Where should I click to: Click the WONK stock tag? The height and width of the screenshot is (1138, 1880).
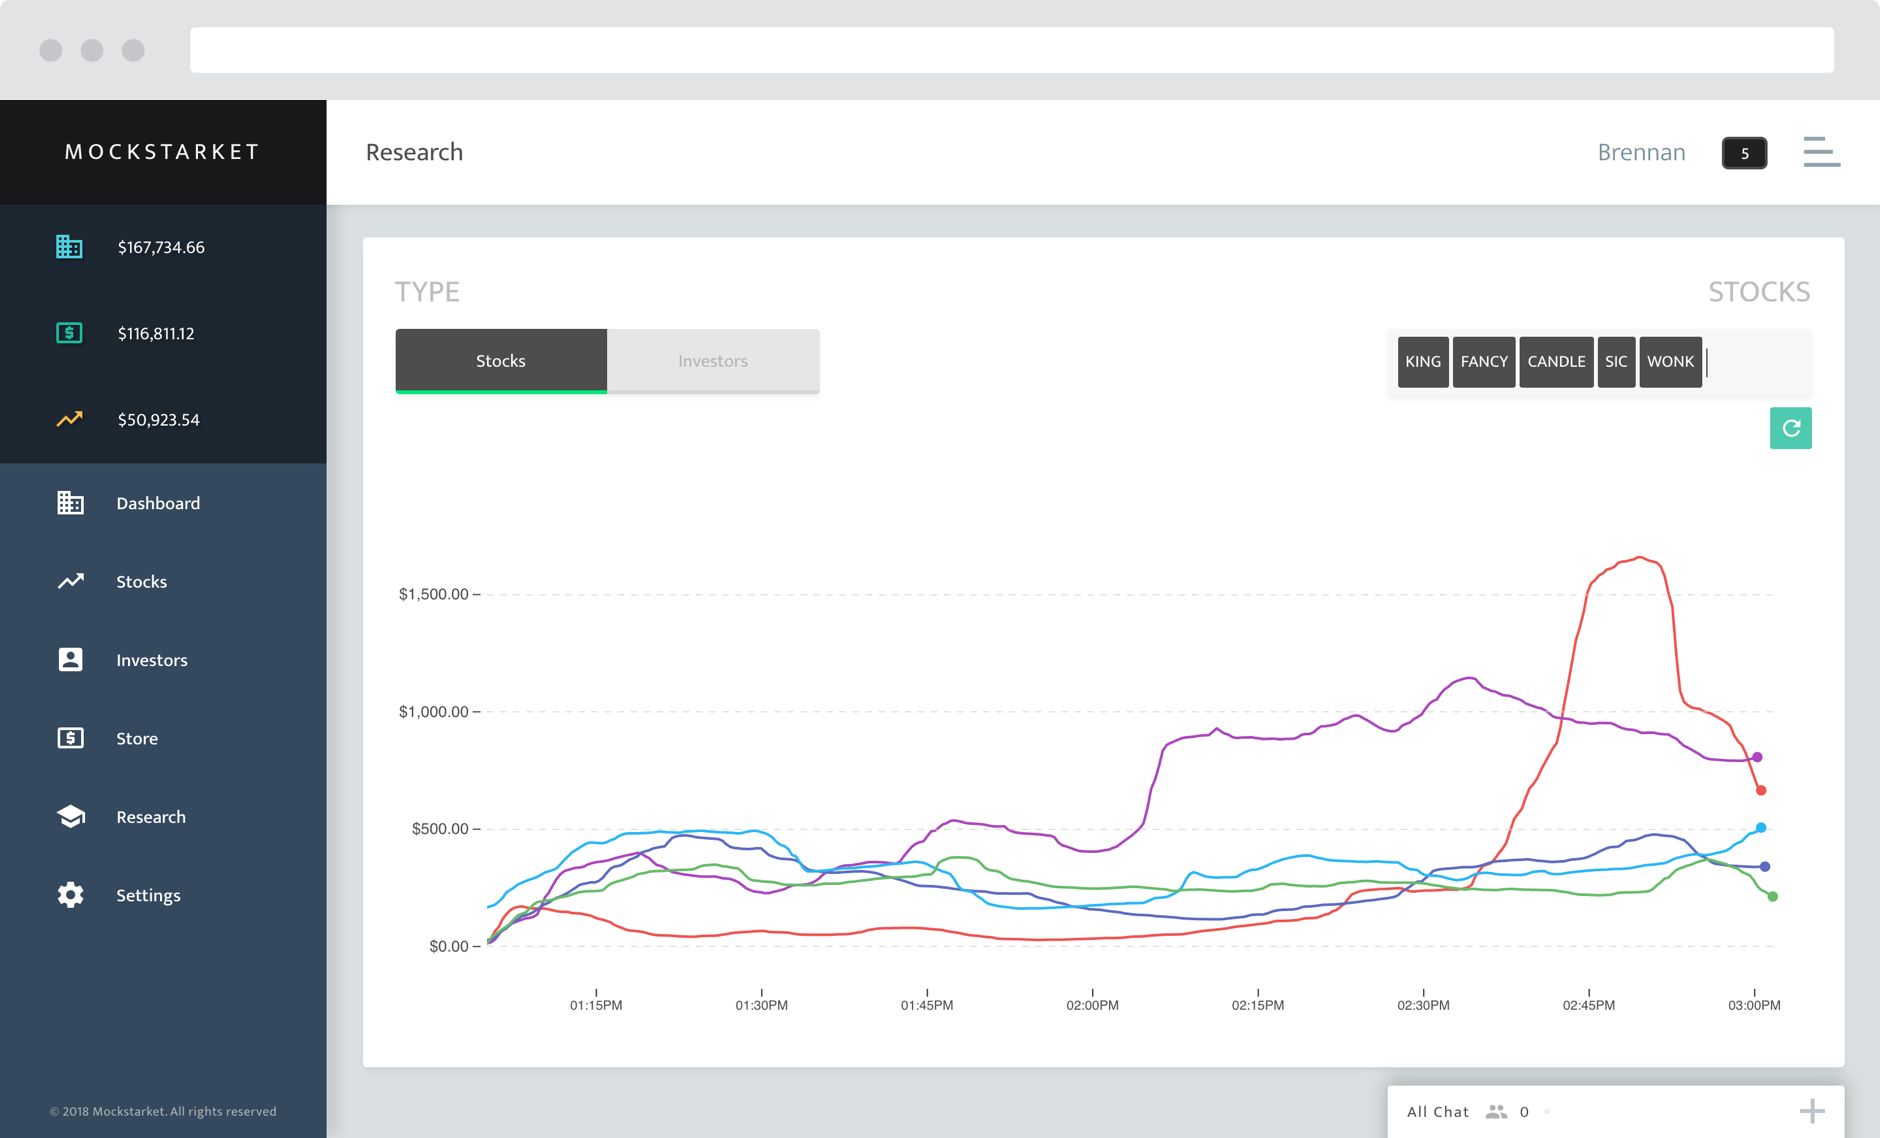(1670, 362)
